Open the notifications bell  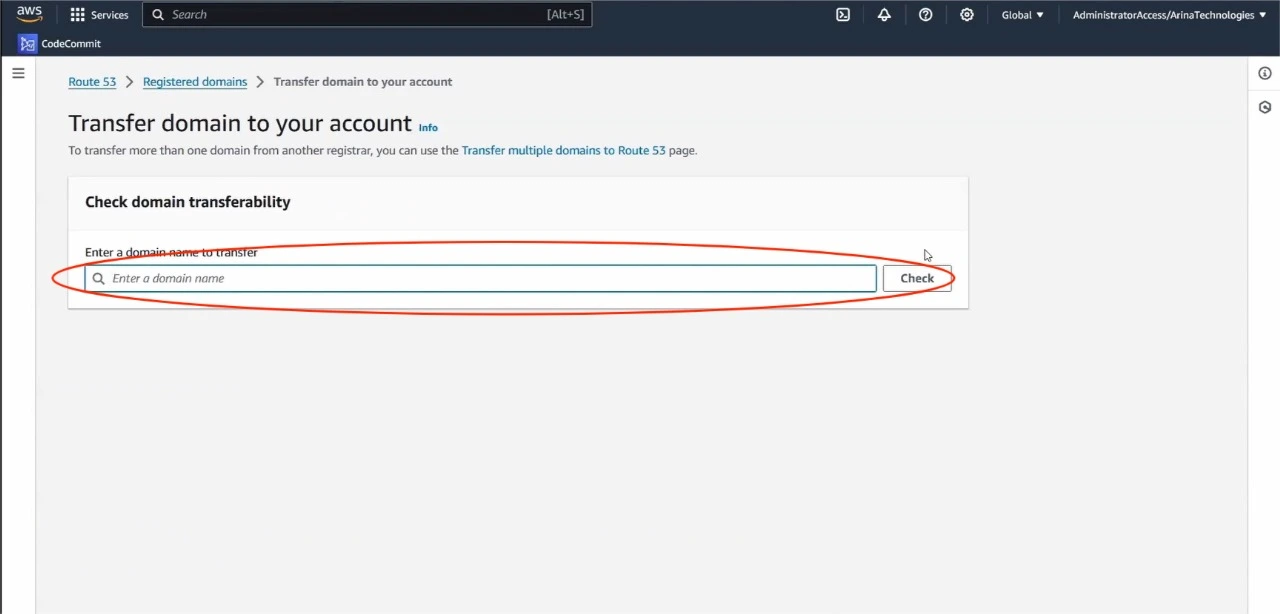[x=884, y=15]
